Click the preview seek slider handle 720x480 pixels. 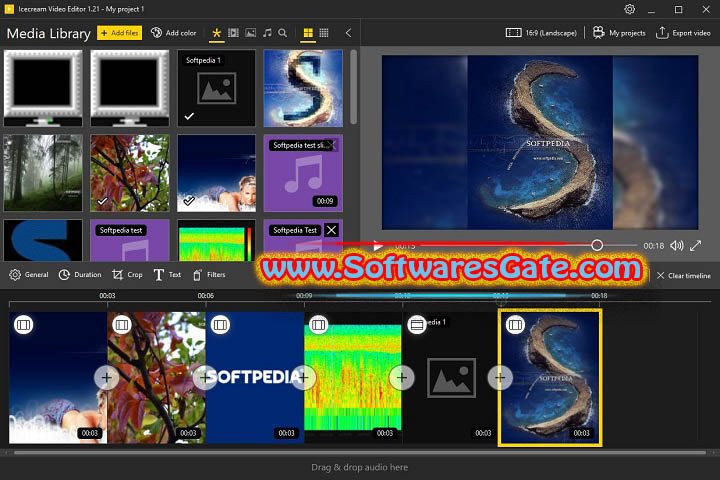pos(596,245)
